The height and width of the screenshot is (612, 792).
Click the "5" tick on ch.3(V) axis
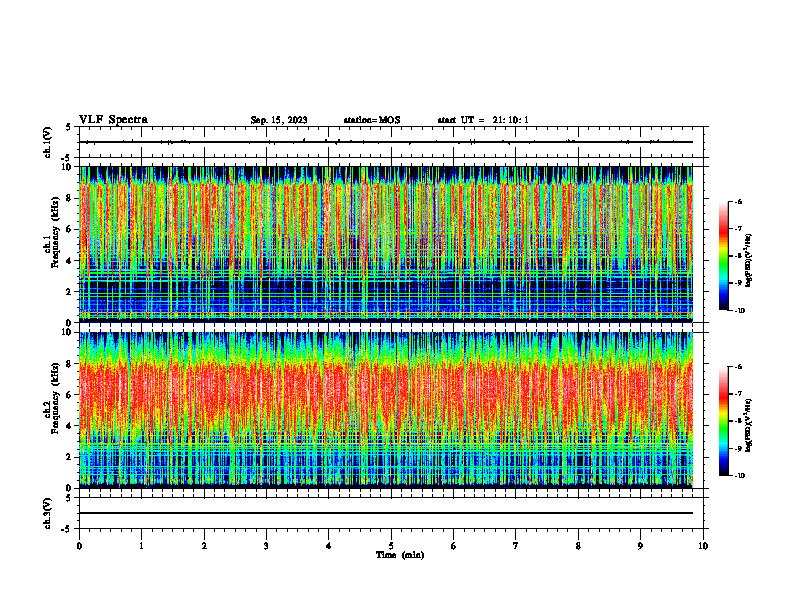coord(69,498)
